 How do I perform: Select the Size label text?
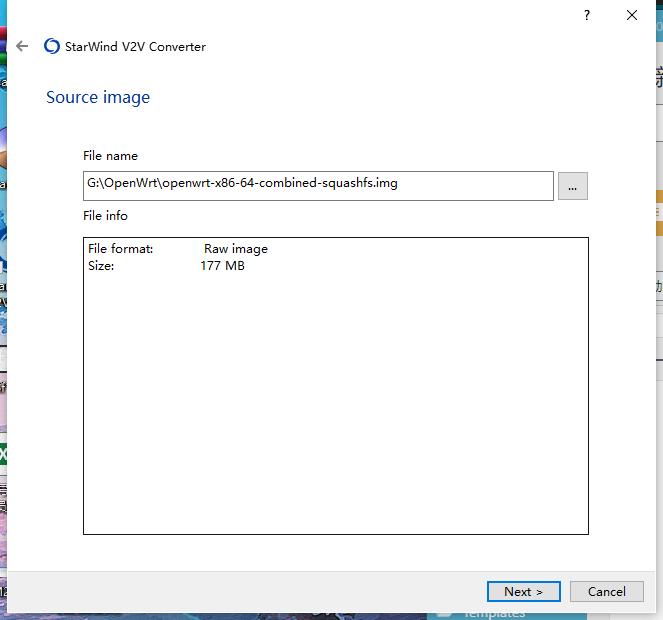101,266
